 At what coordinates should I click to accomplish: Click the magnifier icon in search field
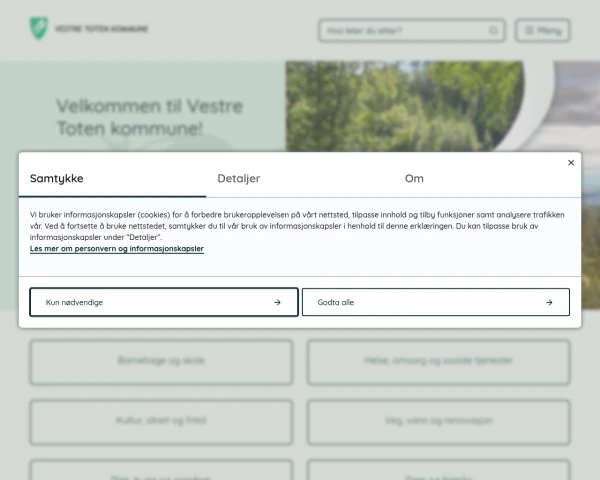click(x=493, y=30)
